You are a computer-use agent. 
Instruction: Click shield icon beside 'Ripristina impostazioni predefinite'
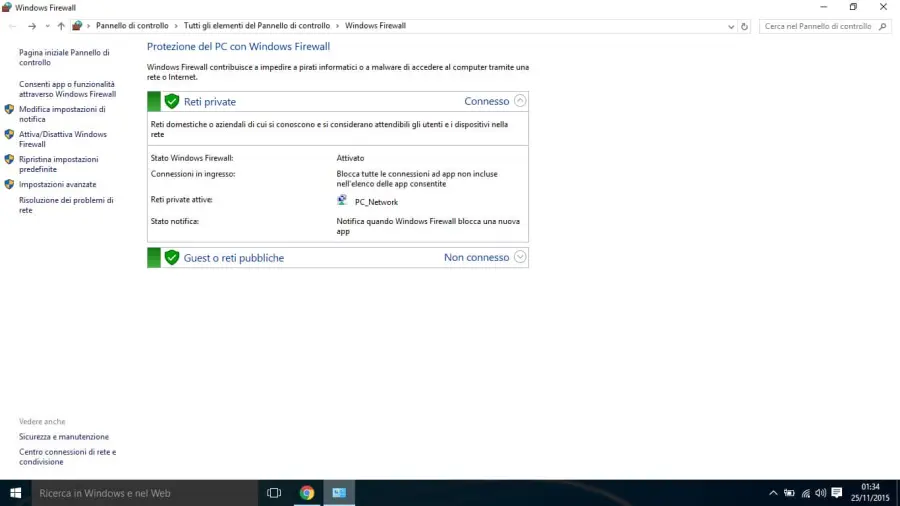[9, 159]
